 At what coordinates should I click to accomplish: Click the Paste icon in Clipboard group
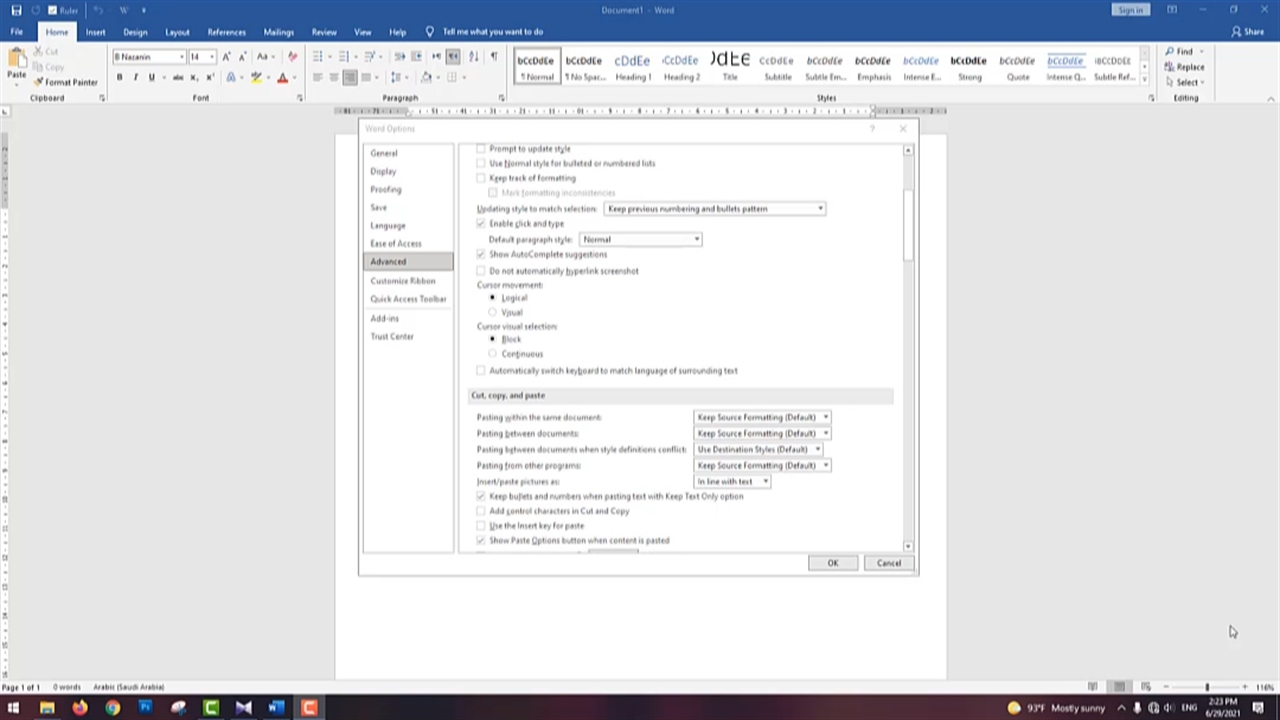click(17, 64)
